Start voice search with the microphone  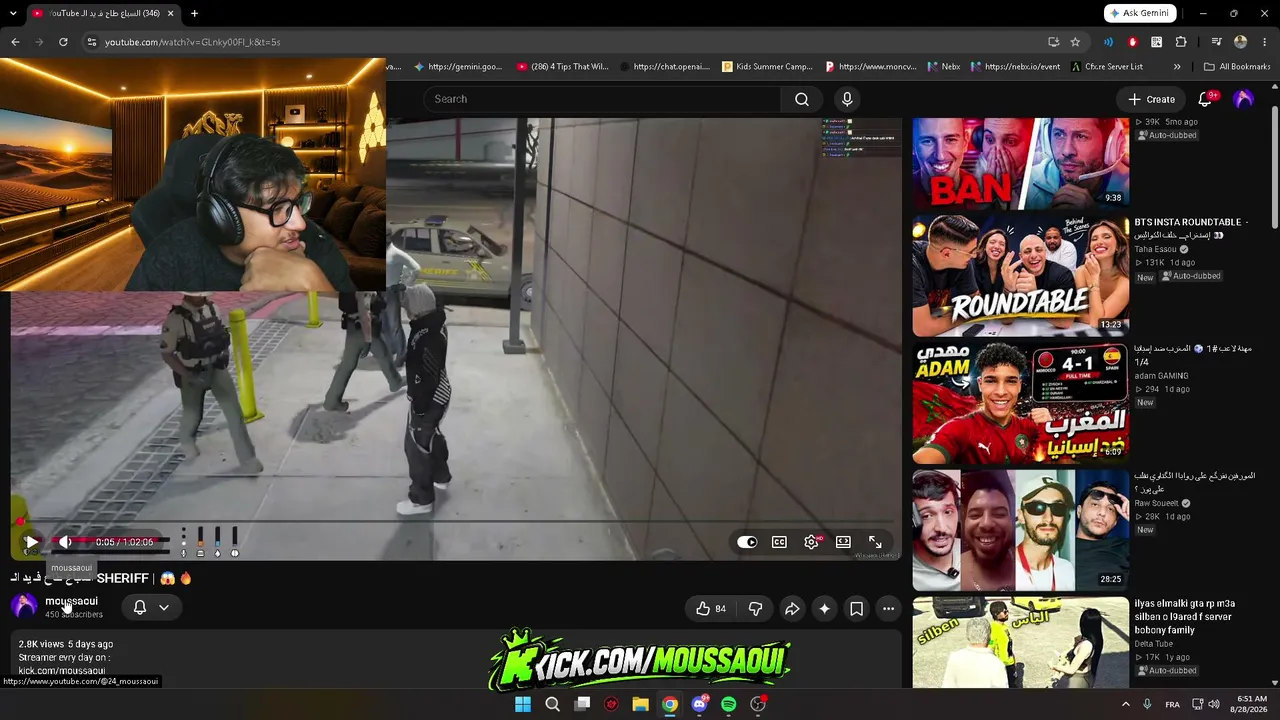[x=847, y=99]
